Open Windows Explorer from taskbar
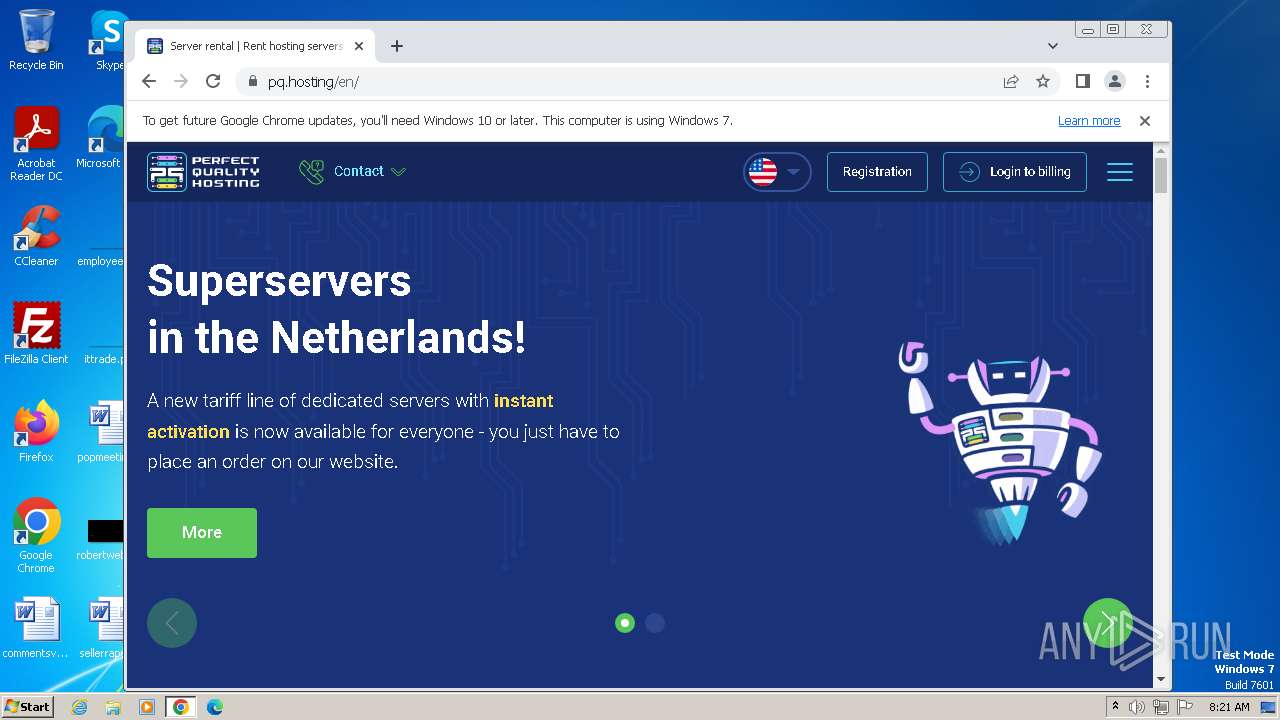 pyautogui.click(x=113, y=707)
